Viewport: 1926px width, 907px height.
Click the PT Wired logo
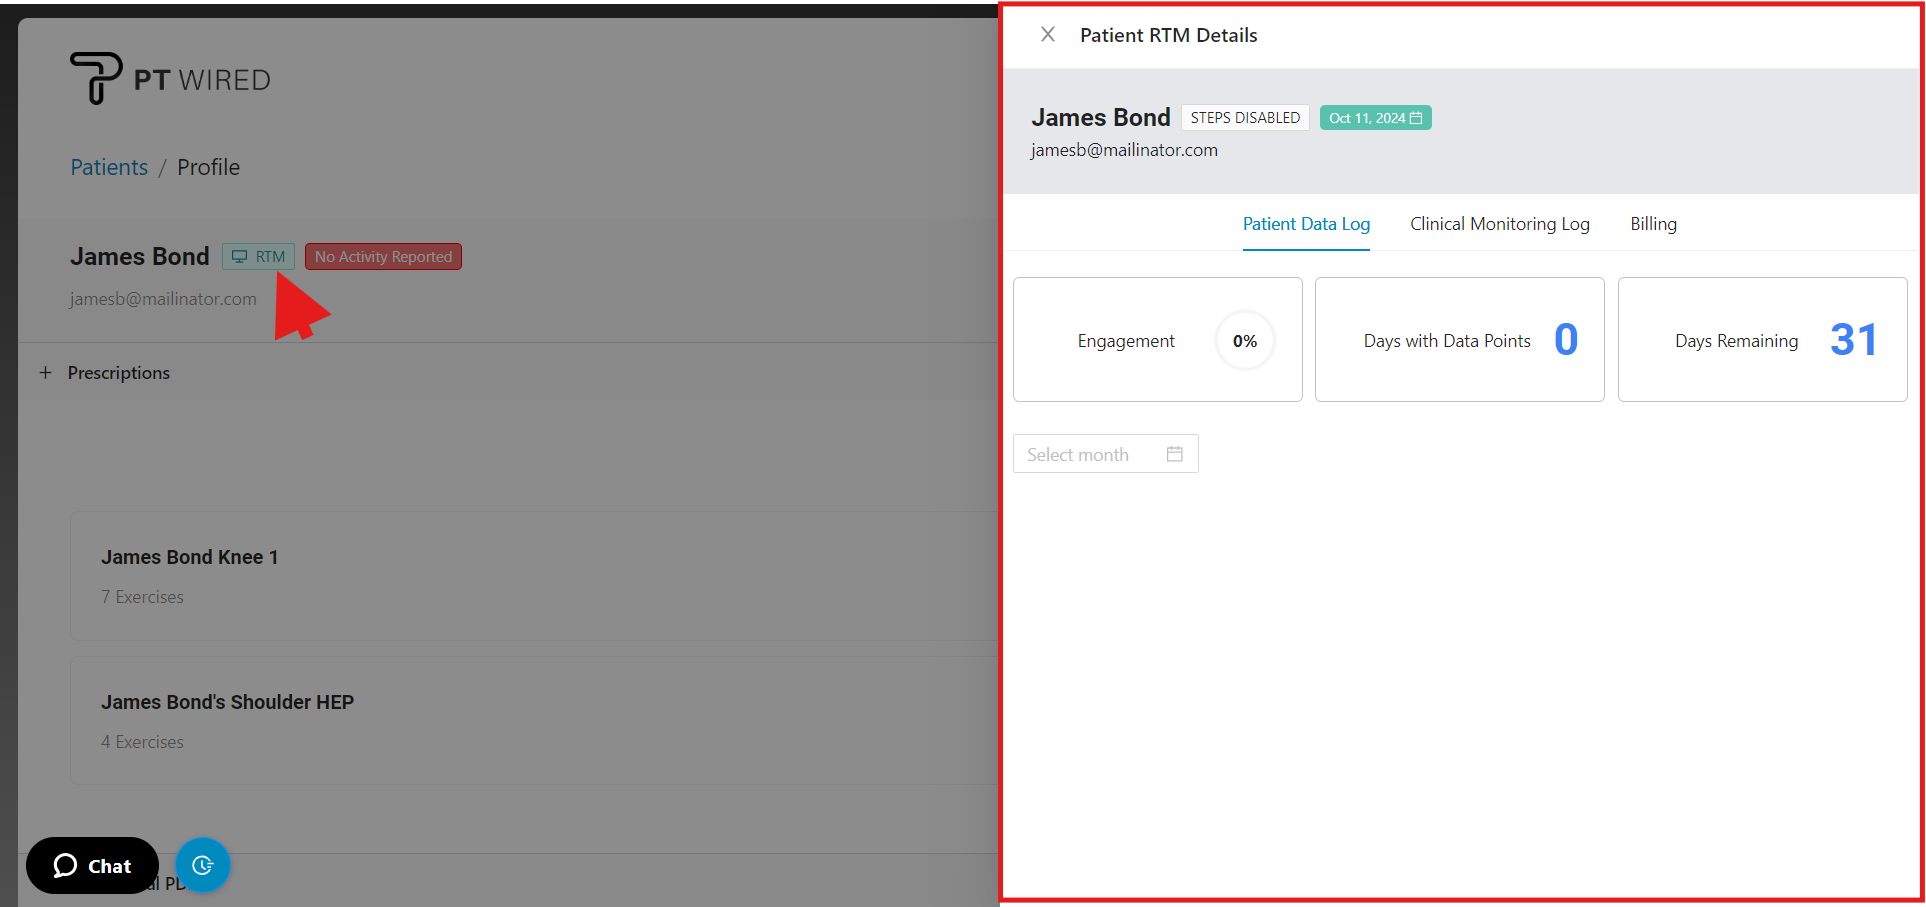[170, 79]
